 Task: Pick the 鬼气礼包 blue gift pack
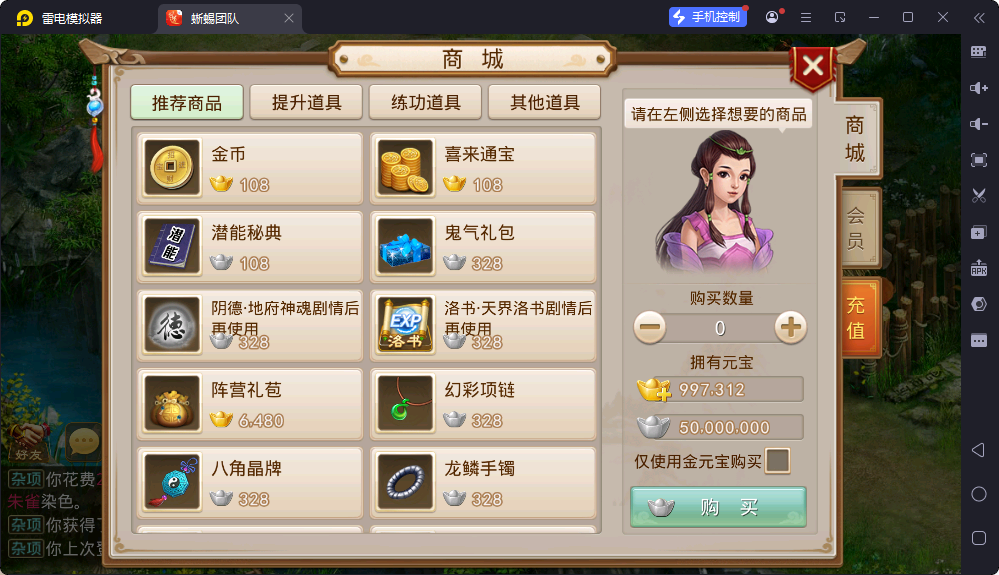(483, 247)
